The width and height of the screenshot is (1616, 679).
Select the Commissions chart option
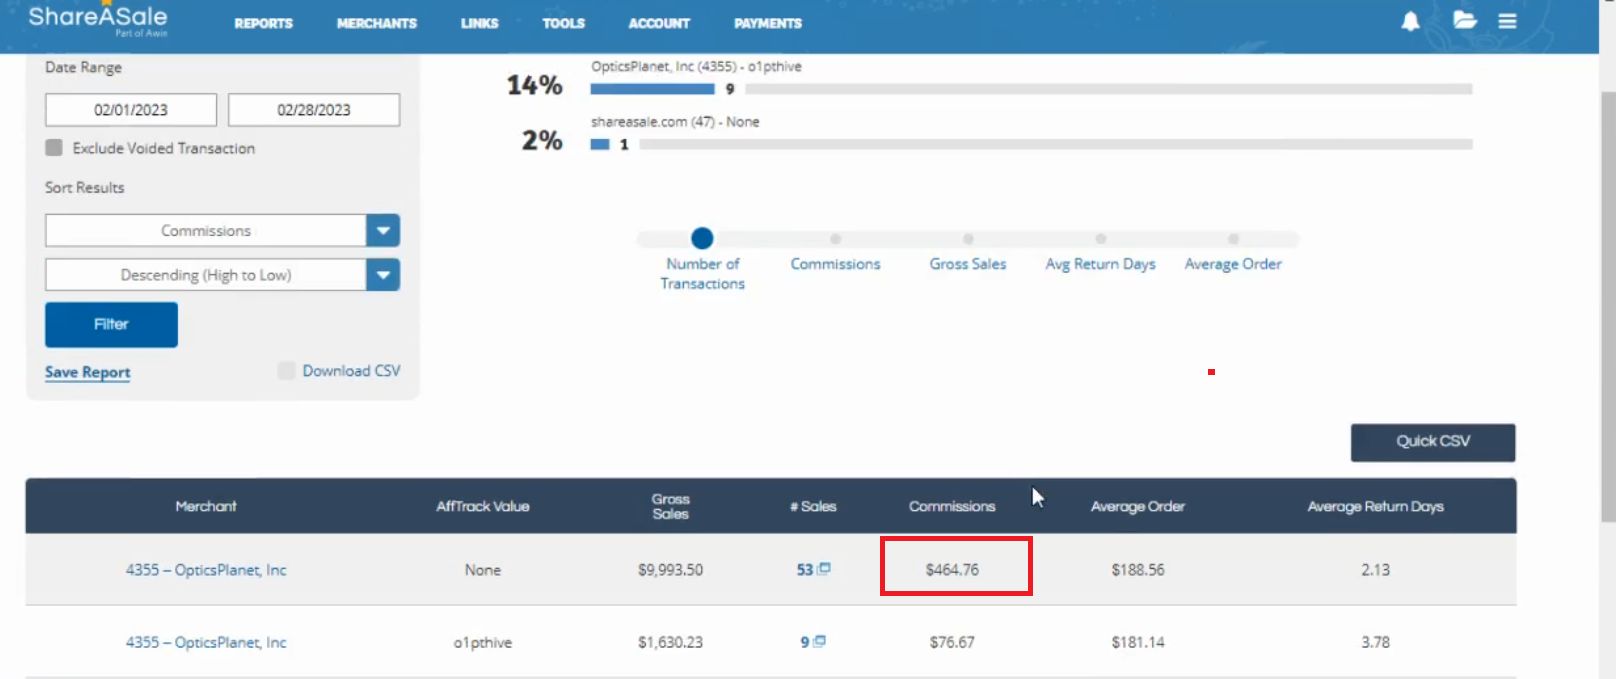click(835, 239)
